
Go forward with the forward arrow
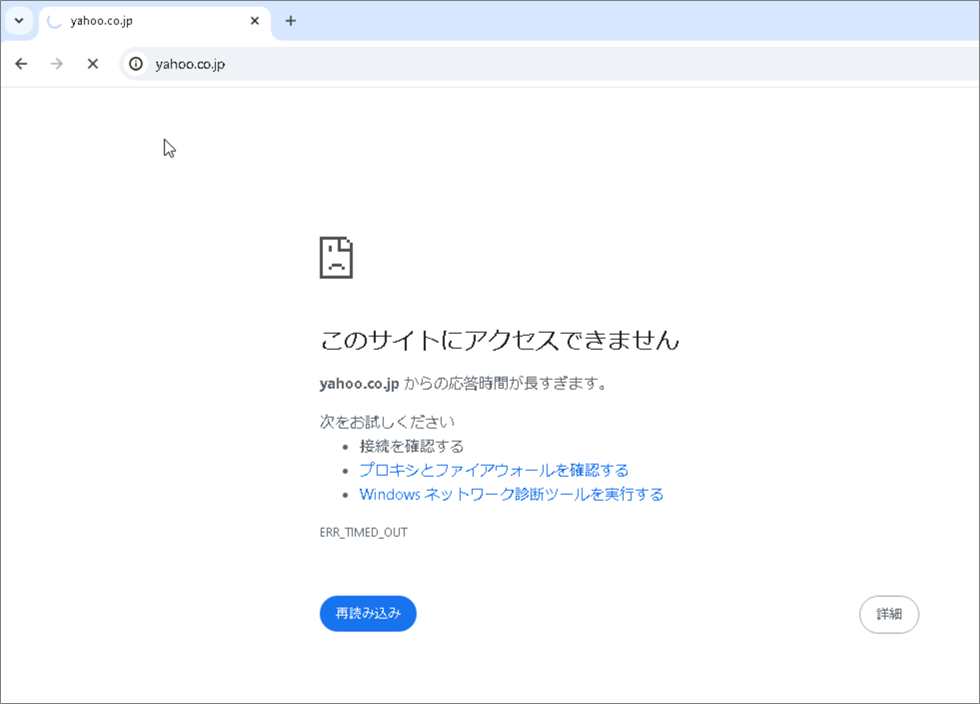(57, 64)
